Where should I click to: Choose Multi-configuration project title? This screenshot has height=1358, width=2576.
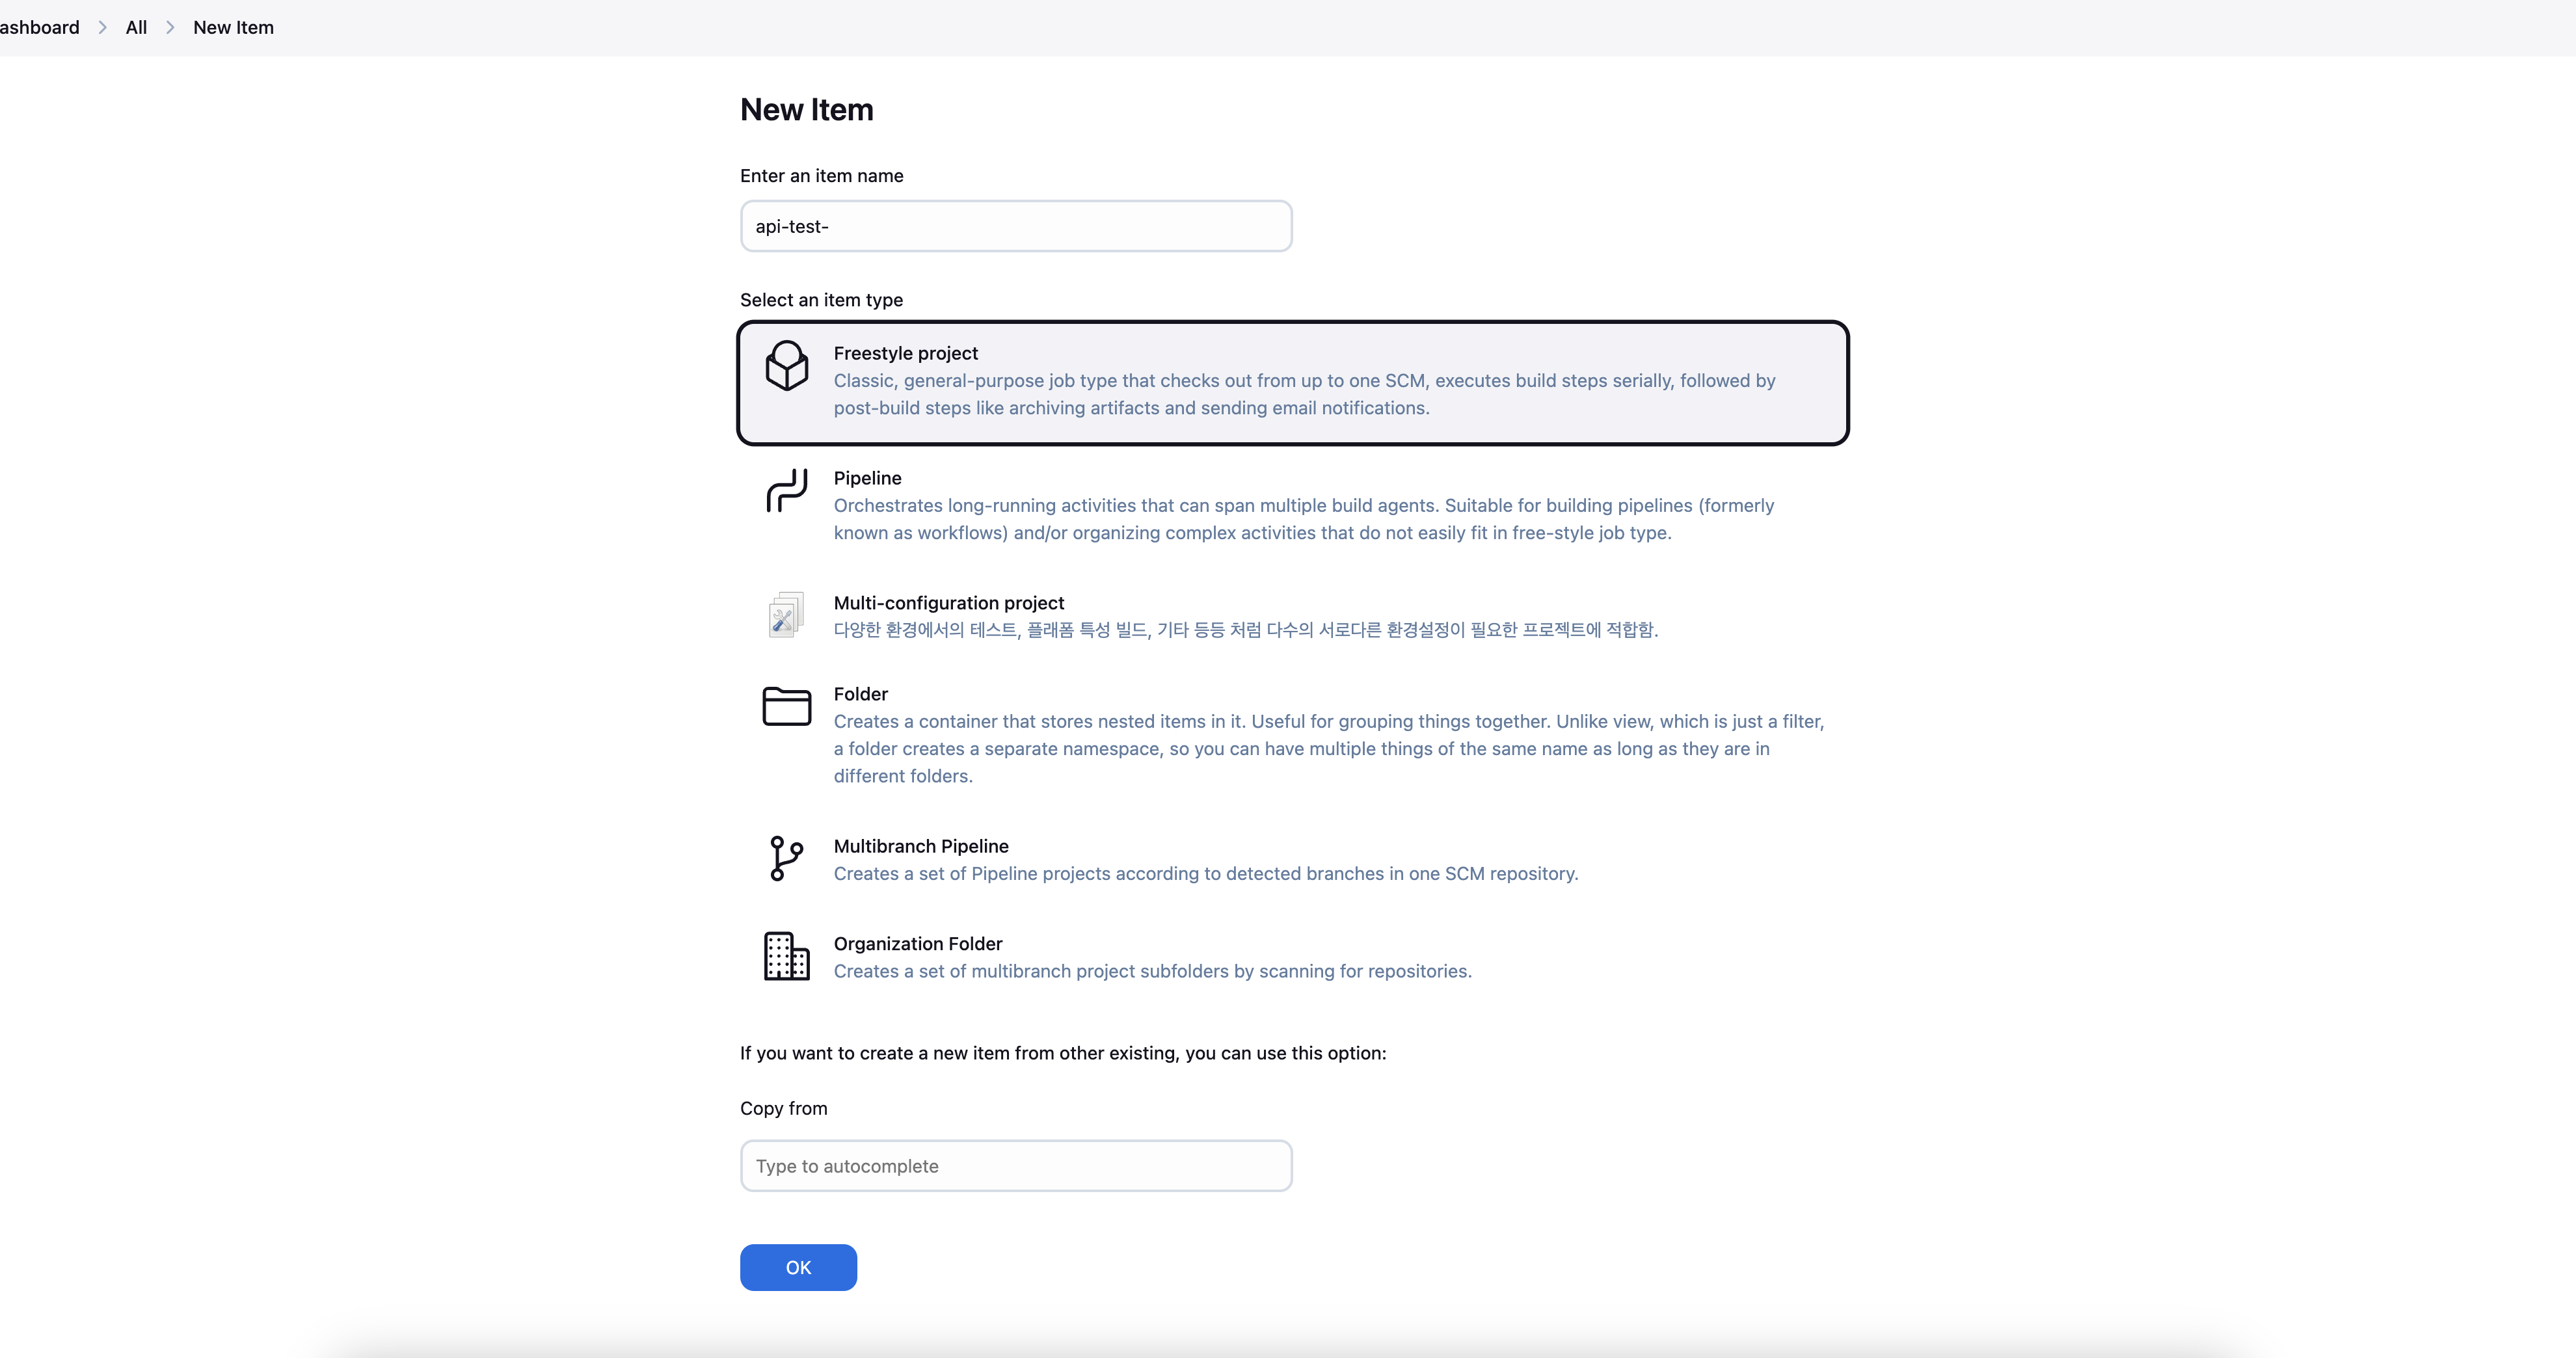point(948,603)
